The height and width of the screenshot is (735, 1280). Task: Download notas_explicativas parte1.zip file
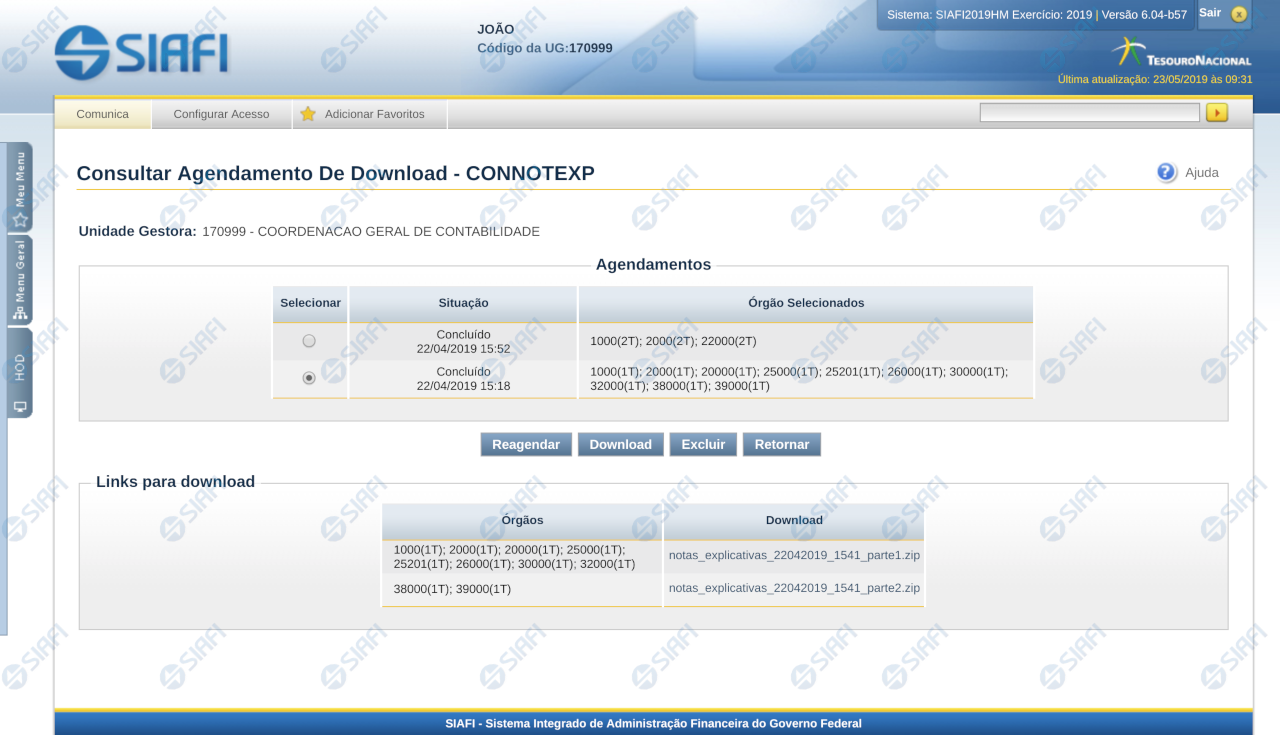tap(794, 555)
